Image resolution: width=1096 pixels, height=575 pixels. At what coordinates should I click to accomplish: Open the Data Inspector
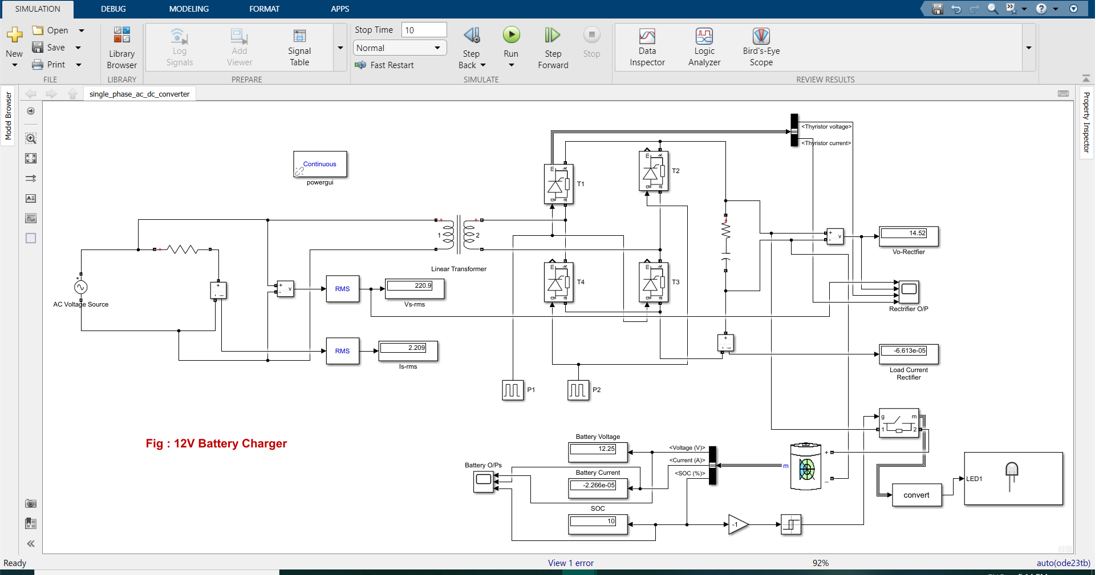coord(647,48)
